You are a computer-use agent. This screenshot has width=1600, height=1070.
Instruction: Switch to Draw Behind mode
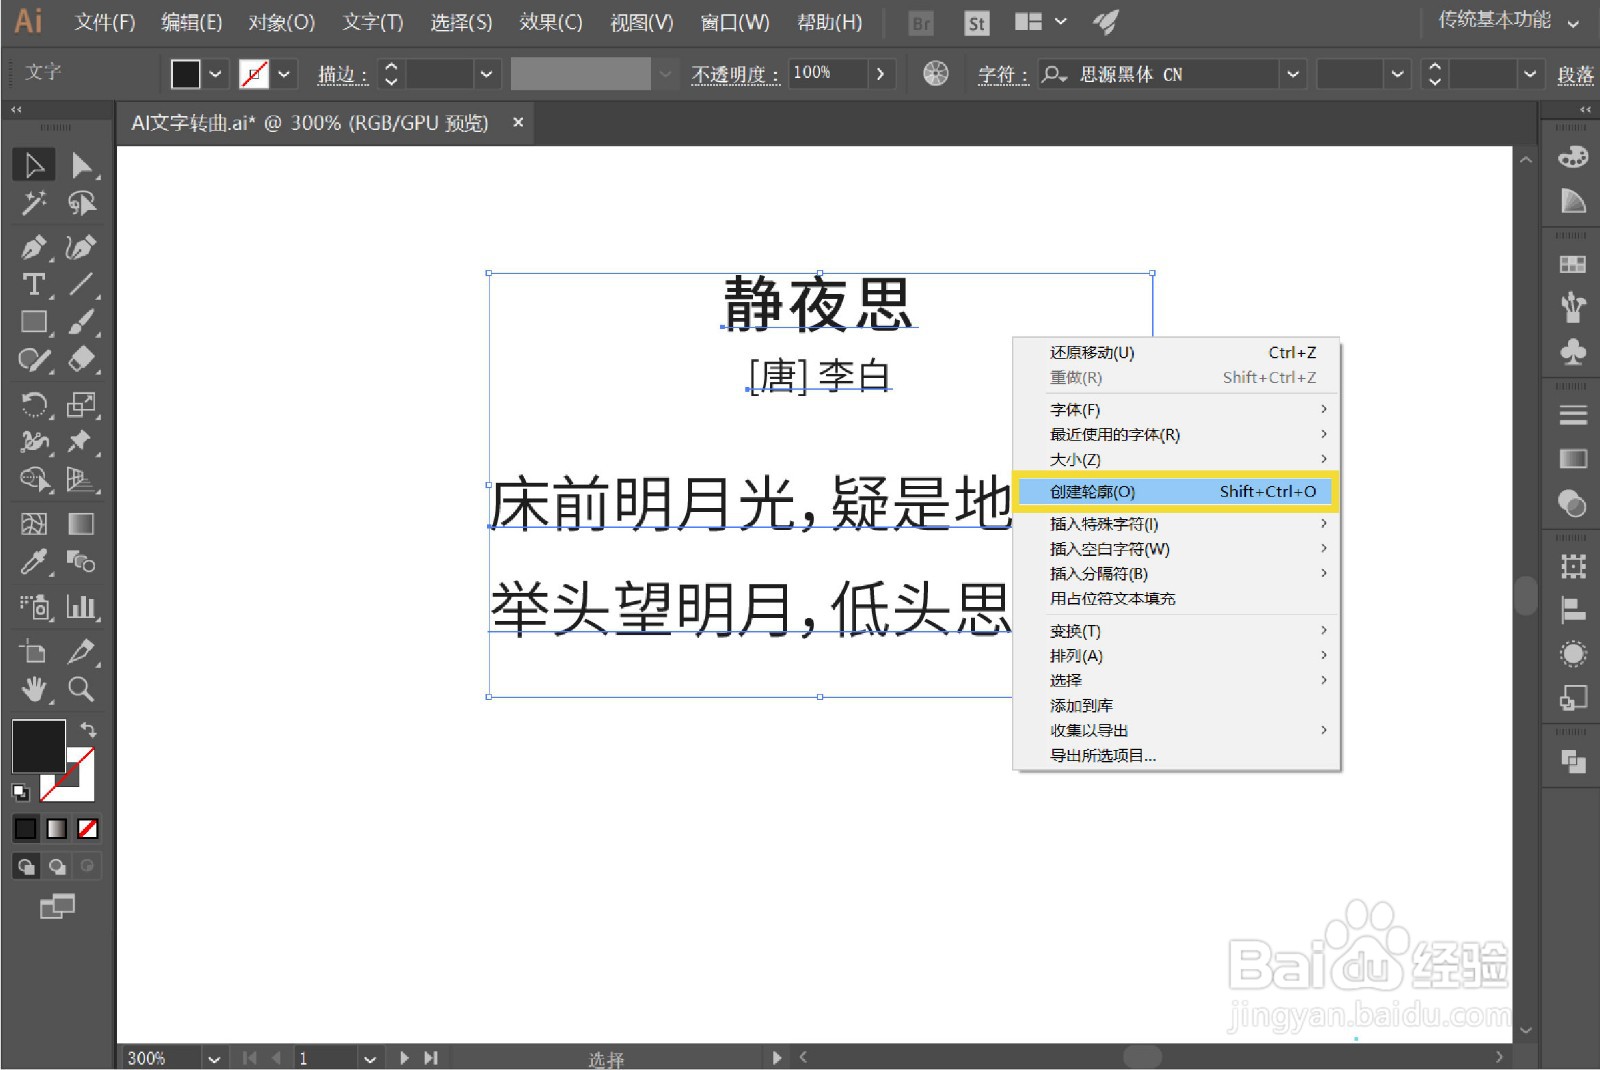point(56,866)
